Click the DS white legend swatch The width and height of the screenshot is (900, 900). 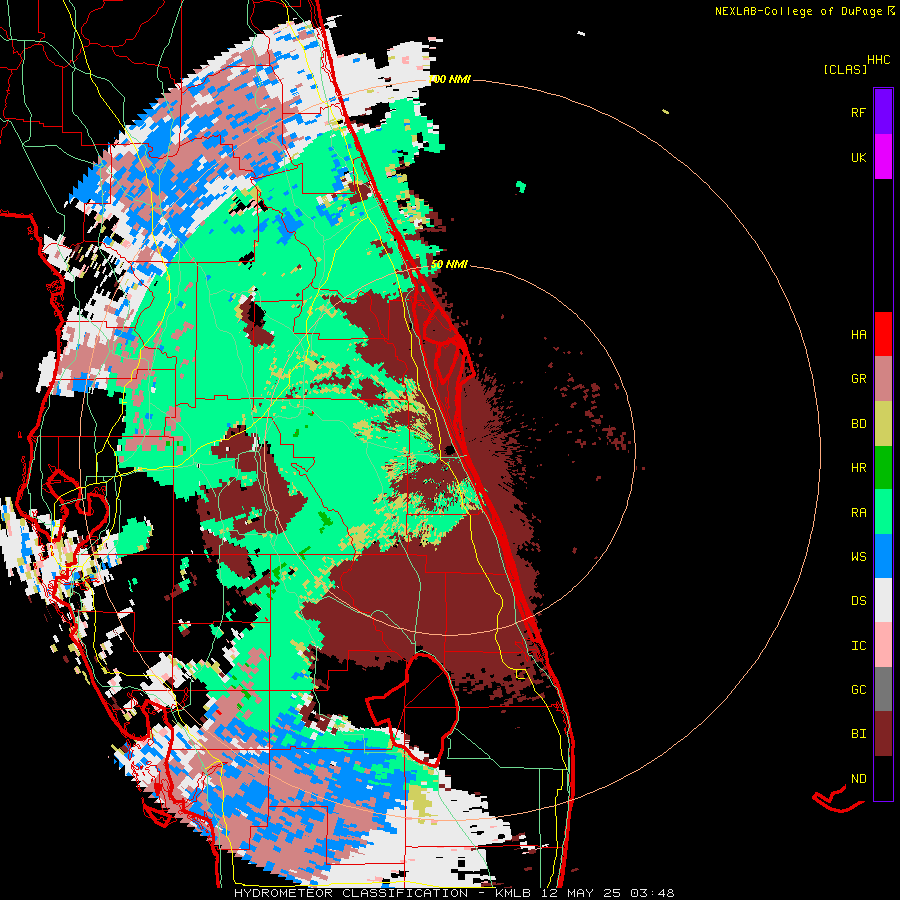pyautogui.click(x=883, y=600)
